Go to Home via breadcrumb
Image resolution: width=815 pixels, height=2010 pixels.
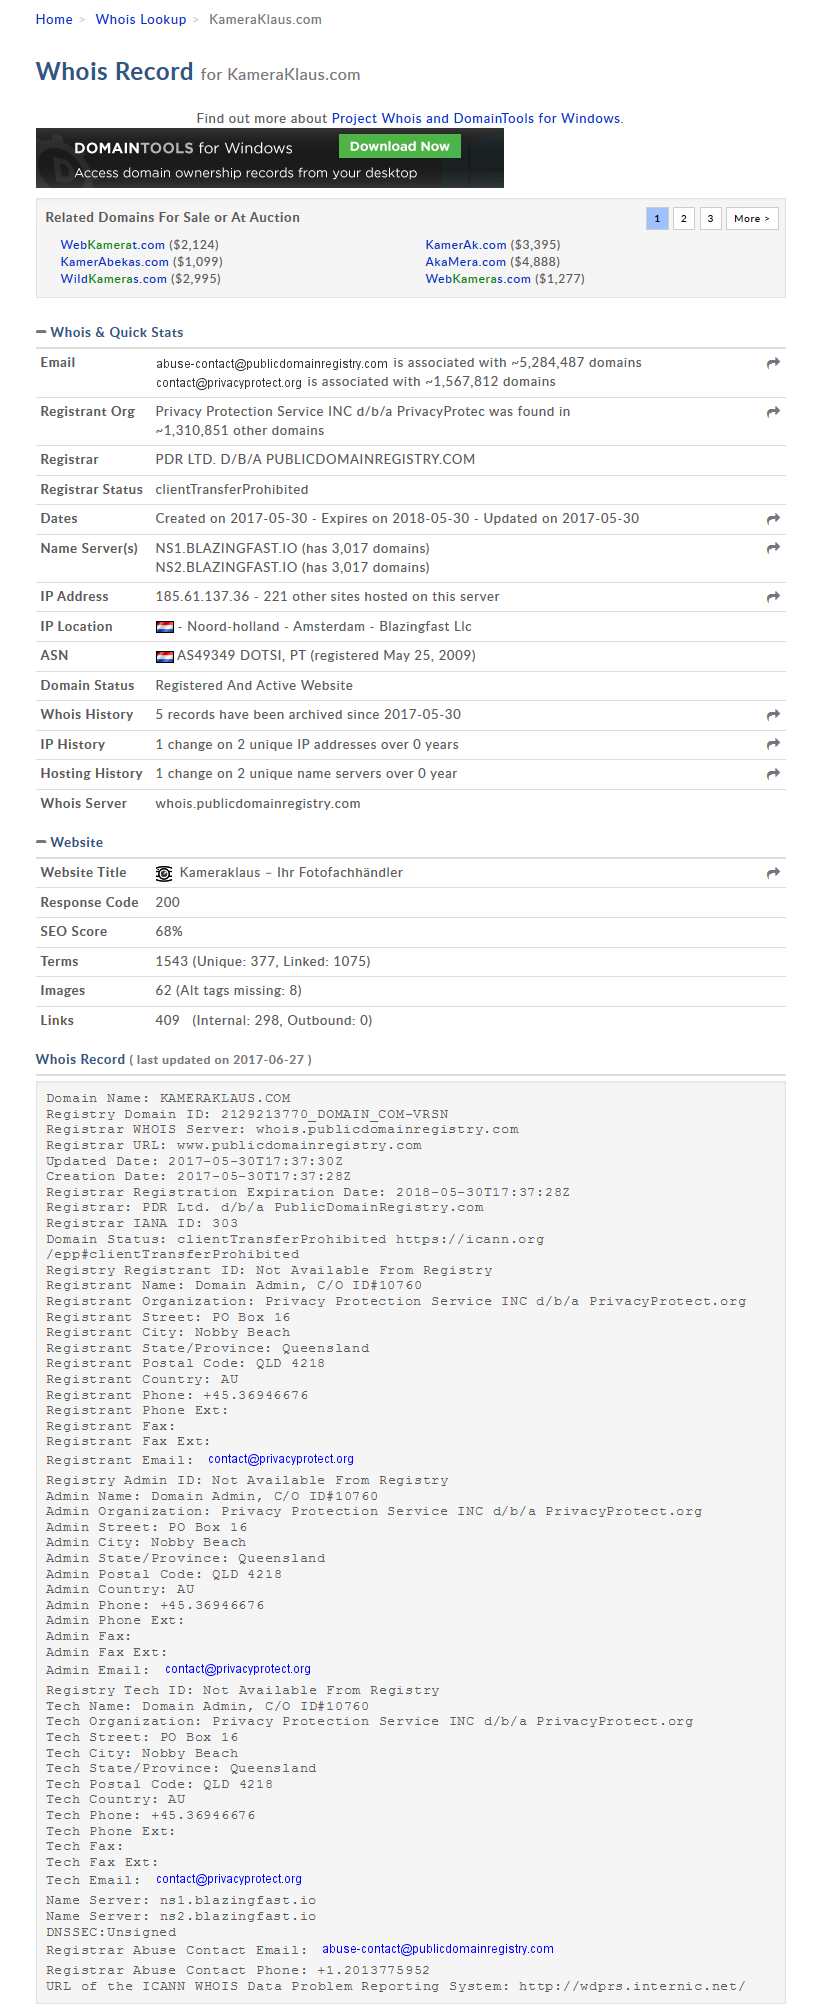click(x=54, y=19)
